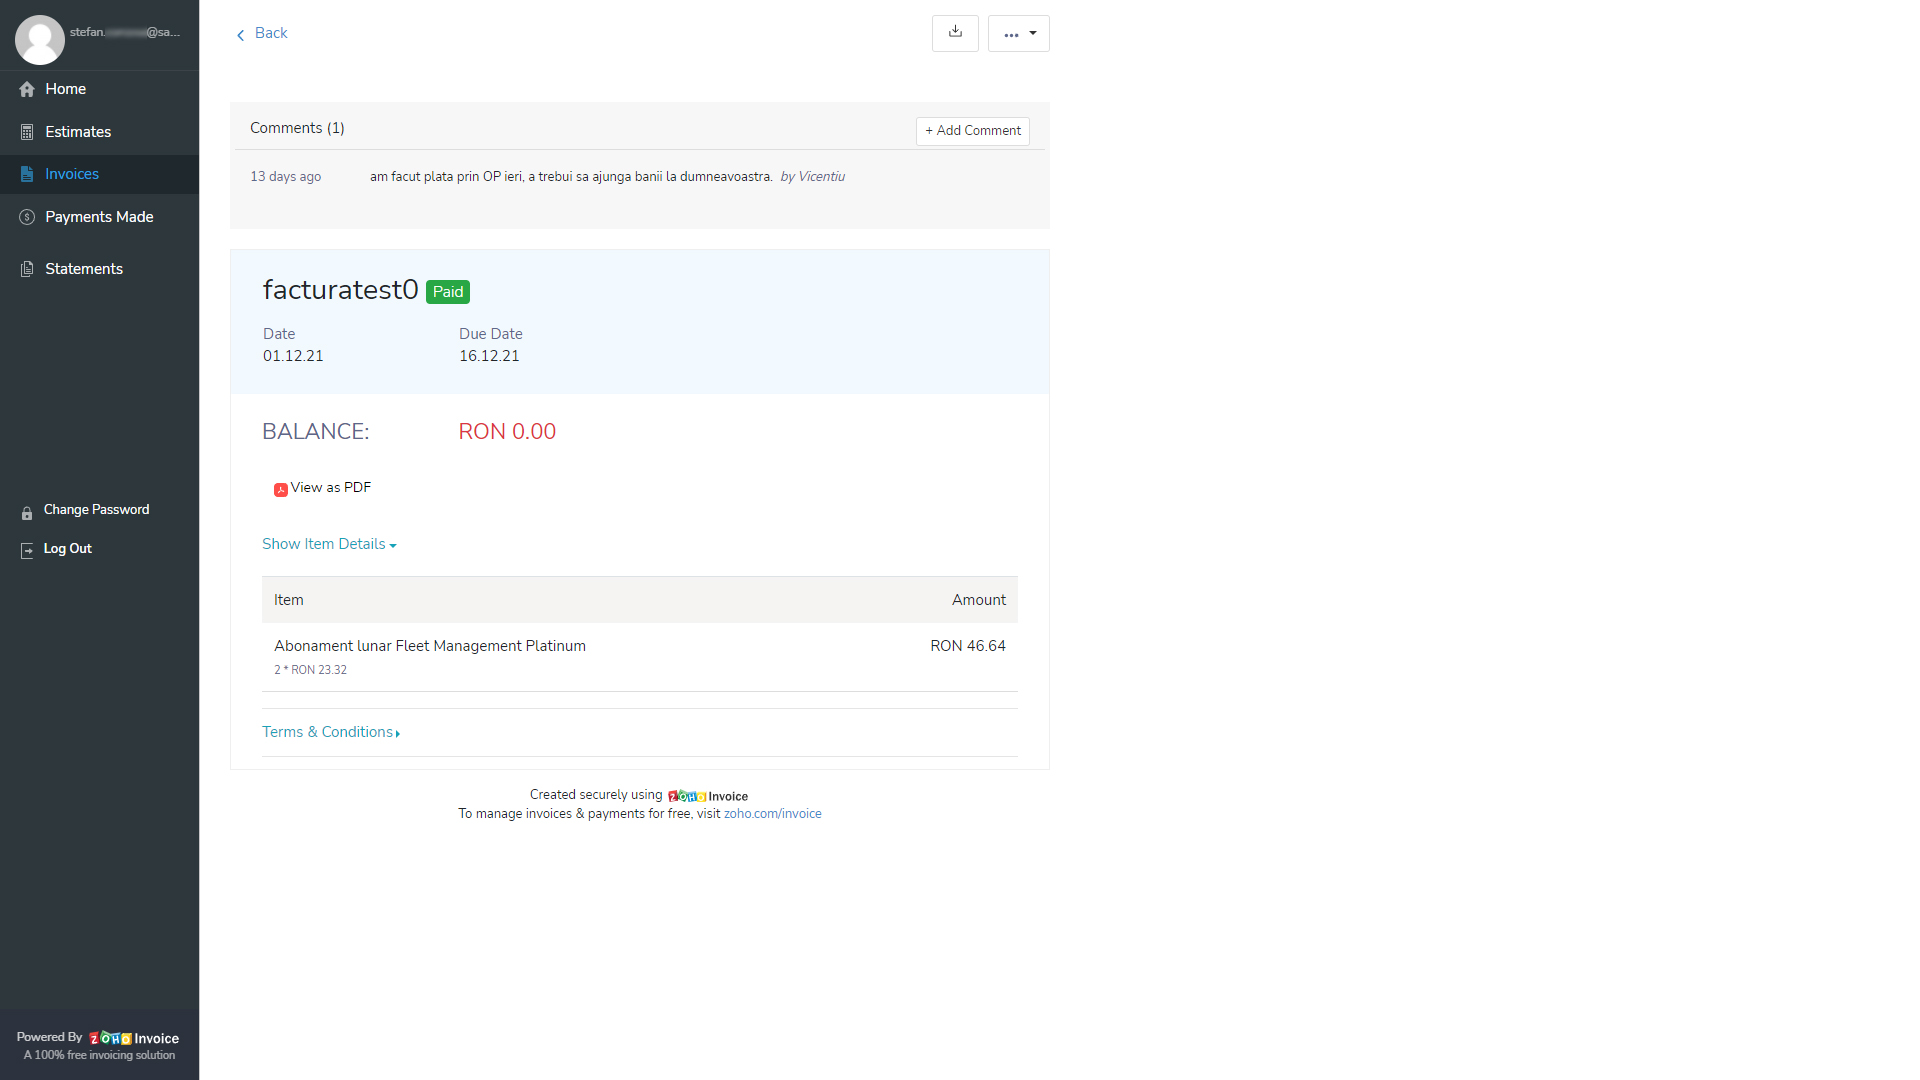
Task: Go to Payments Made section
Action: [99, 217]
